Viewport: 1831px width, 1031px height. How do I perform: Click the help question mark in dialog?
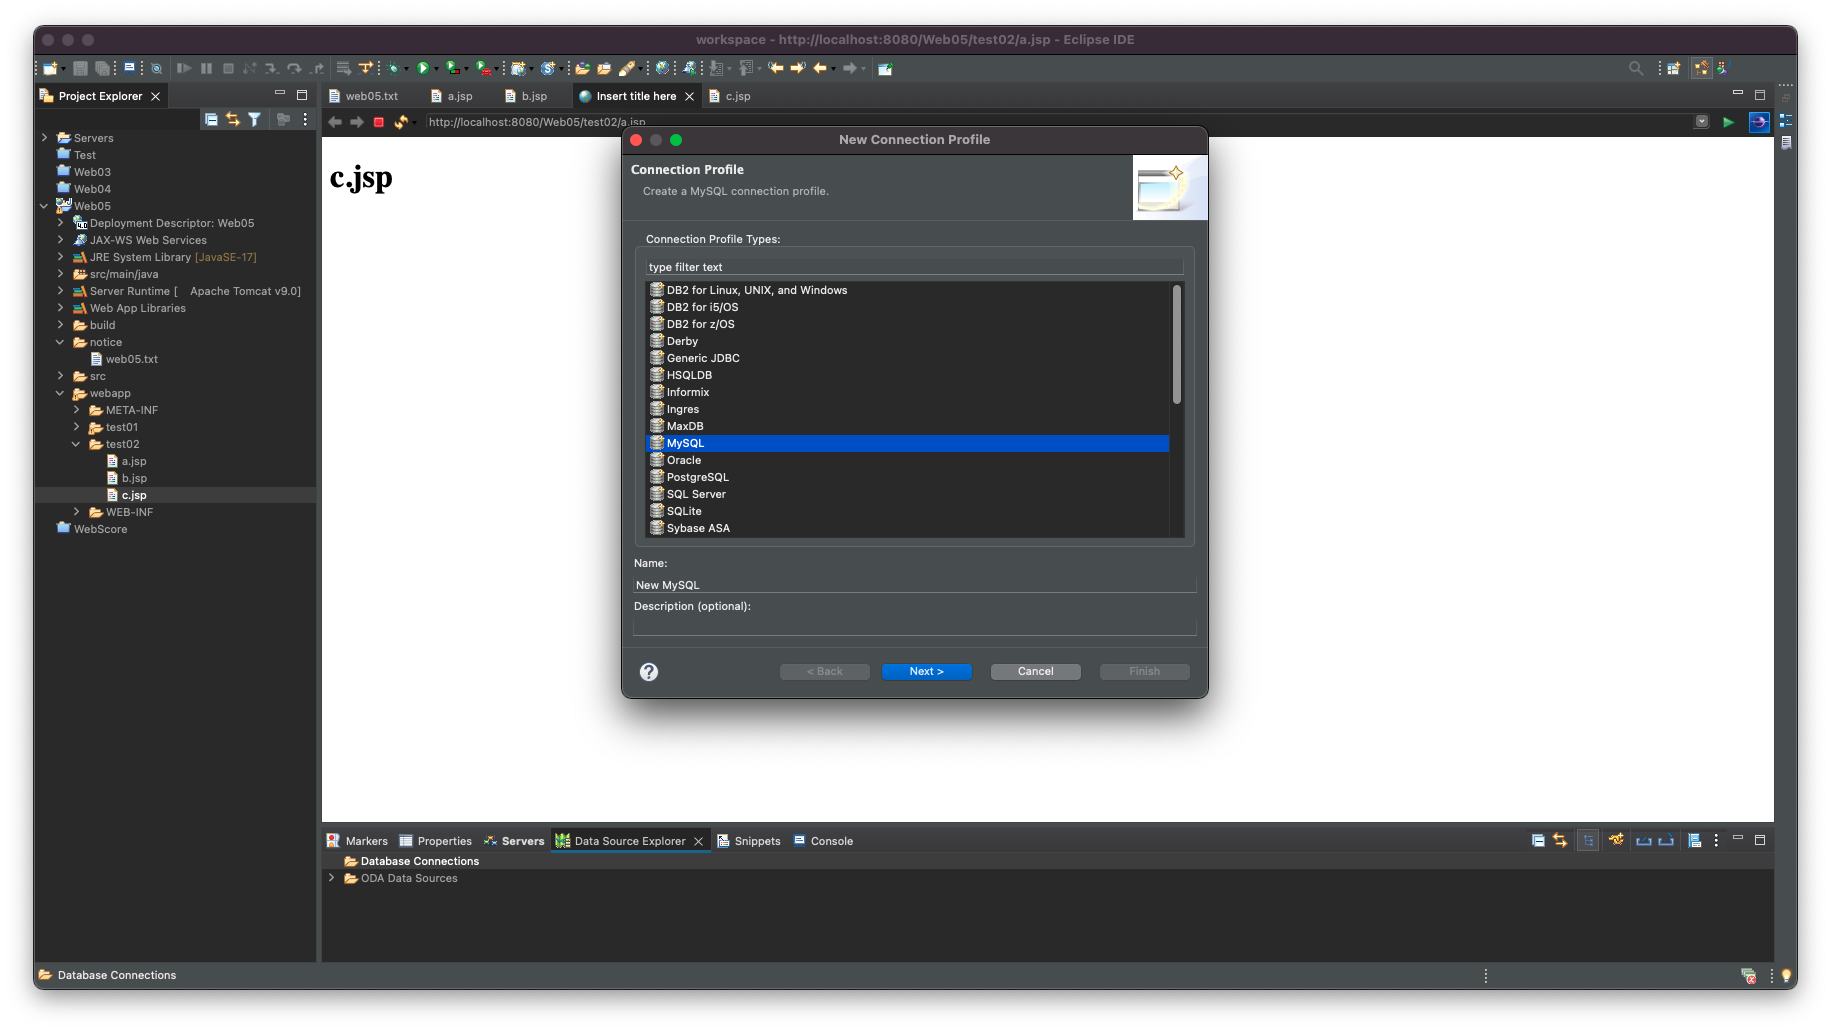(x=649, y=672)
